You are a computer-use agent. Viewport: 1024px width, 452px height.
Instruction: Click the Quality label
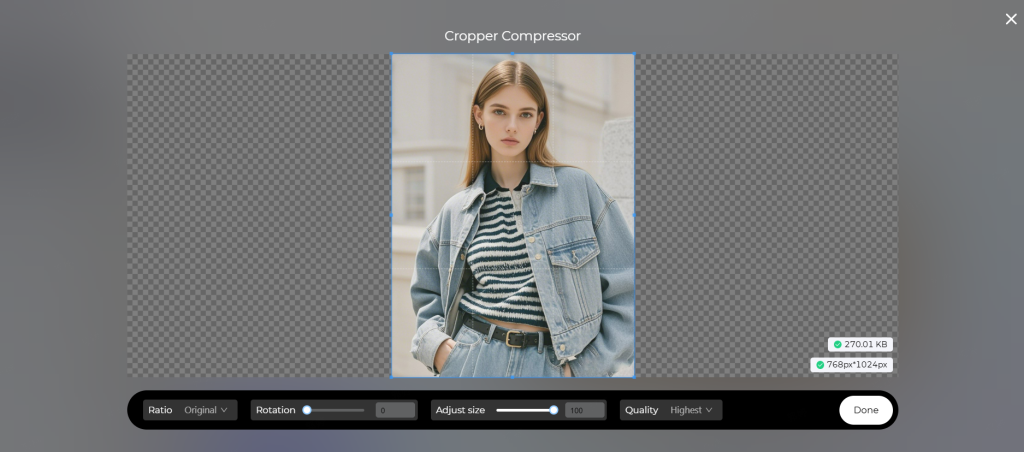click(x=641, y=410)
